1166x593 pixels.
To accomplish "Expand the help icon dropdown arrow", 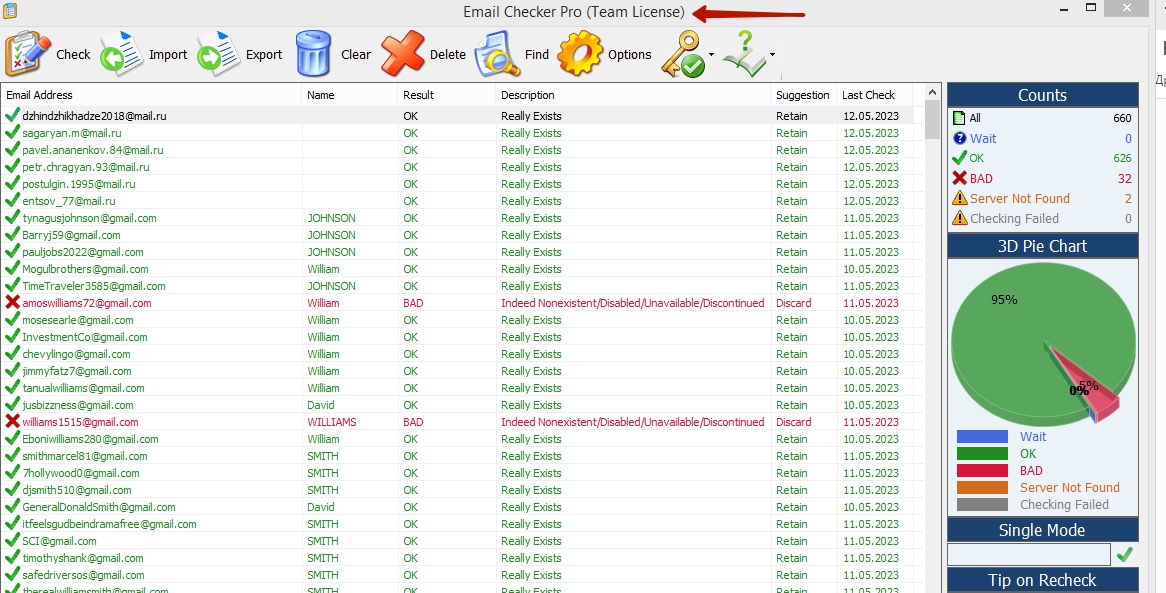I will tap(772, 55).
